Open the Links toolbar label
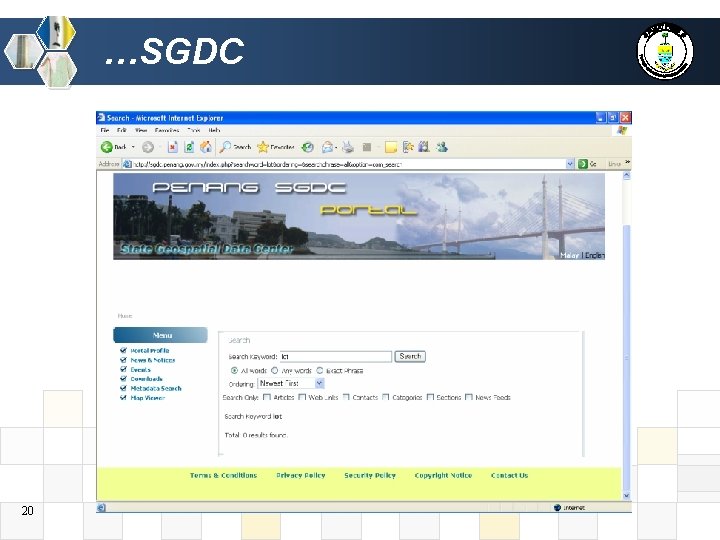 (614, 163)
